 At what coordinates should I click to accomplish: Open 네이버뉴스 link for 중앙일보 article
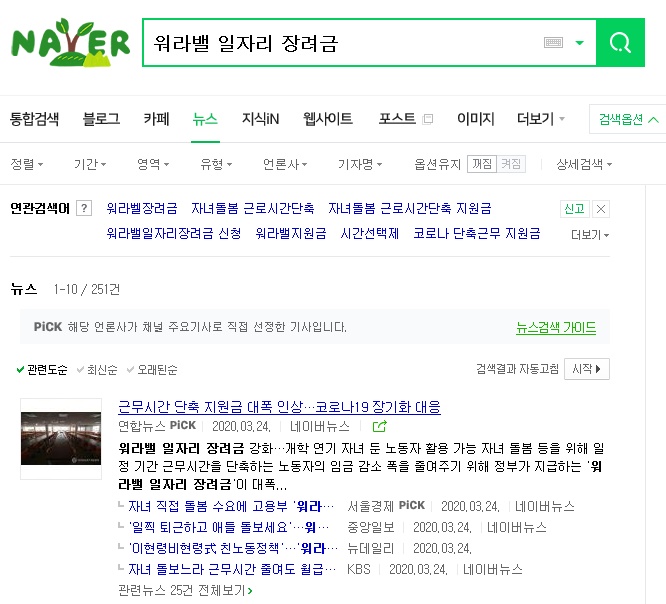tap(517, 528)
